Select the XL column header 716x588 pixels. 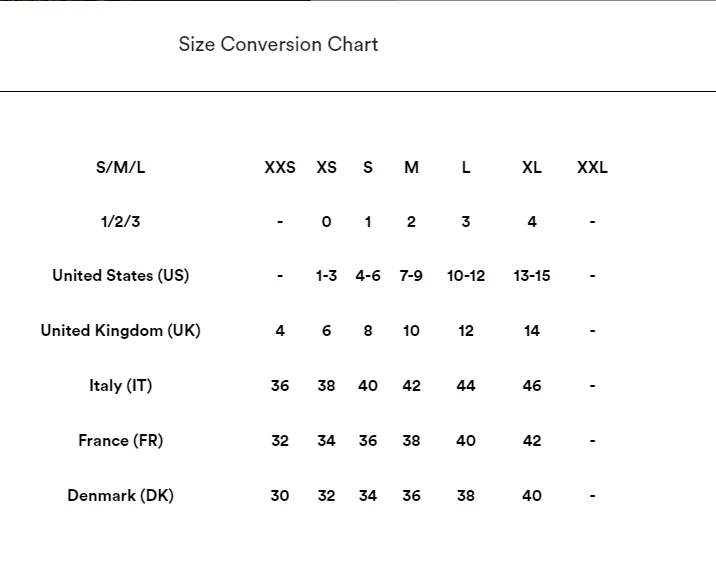click(x=532, y=168)
